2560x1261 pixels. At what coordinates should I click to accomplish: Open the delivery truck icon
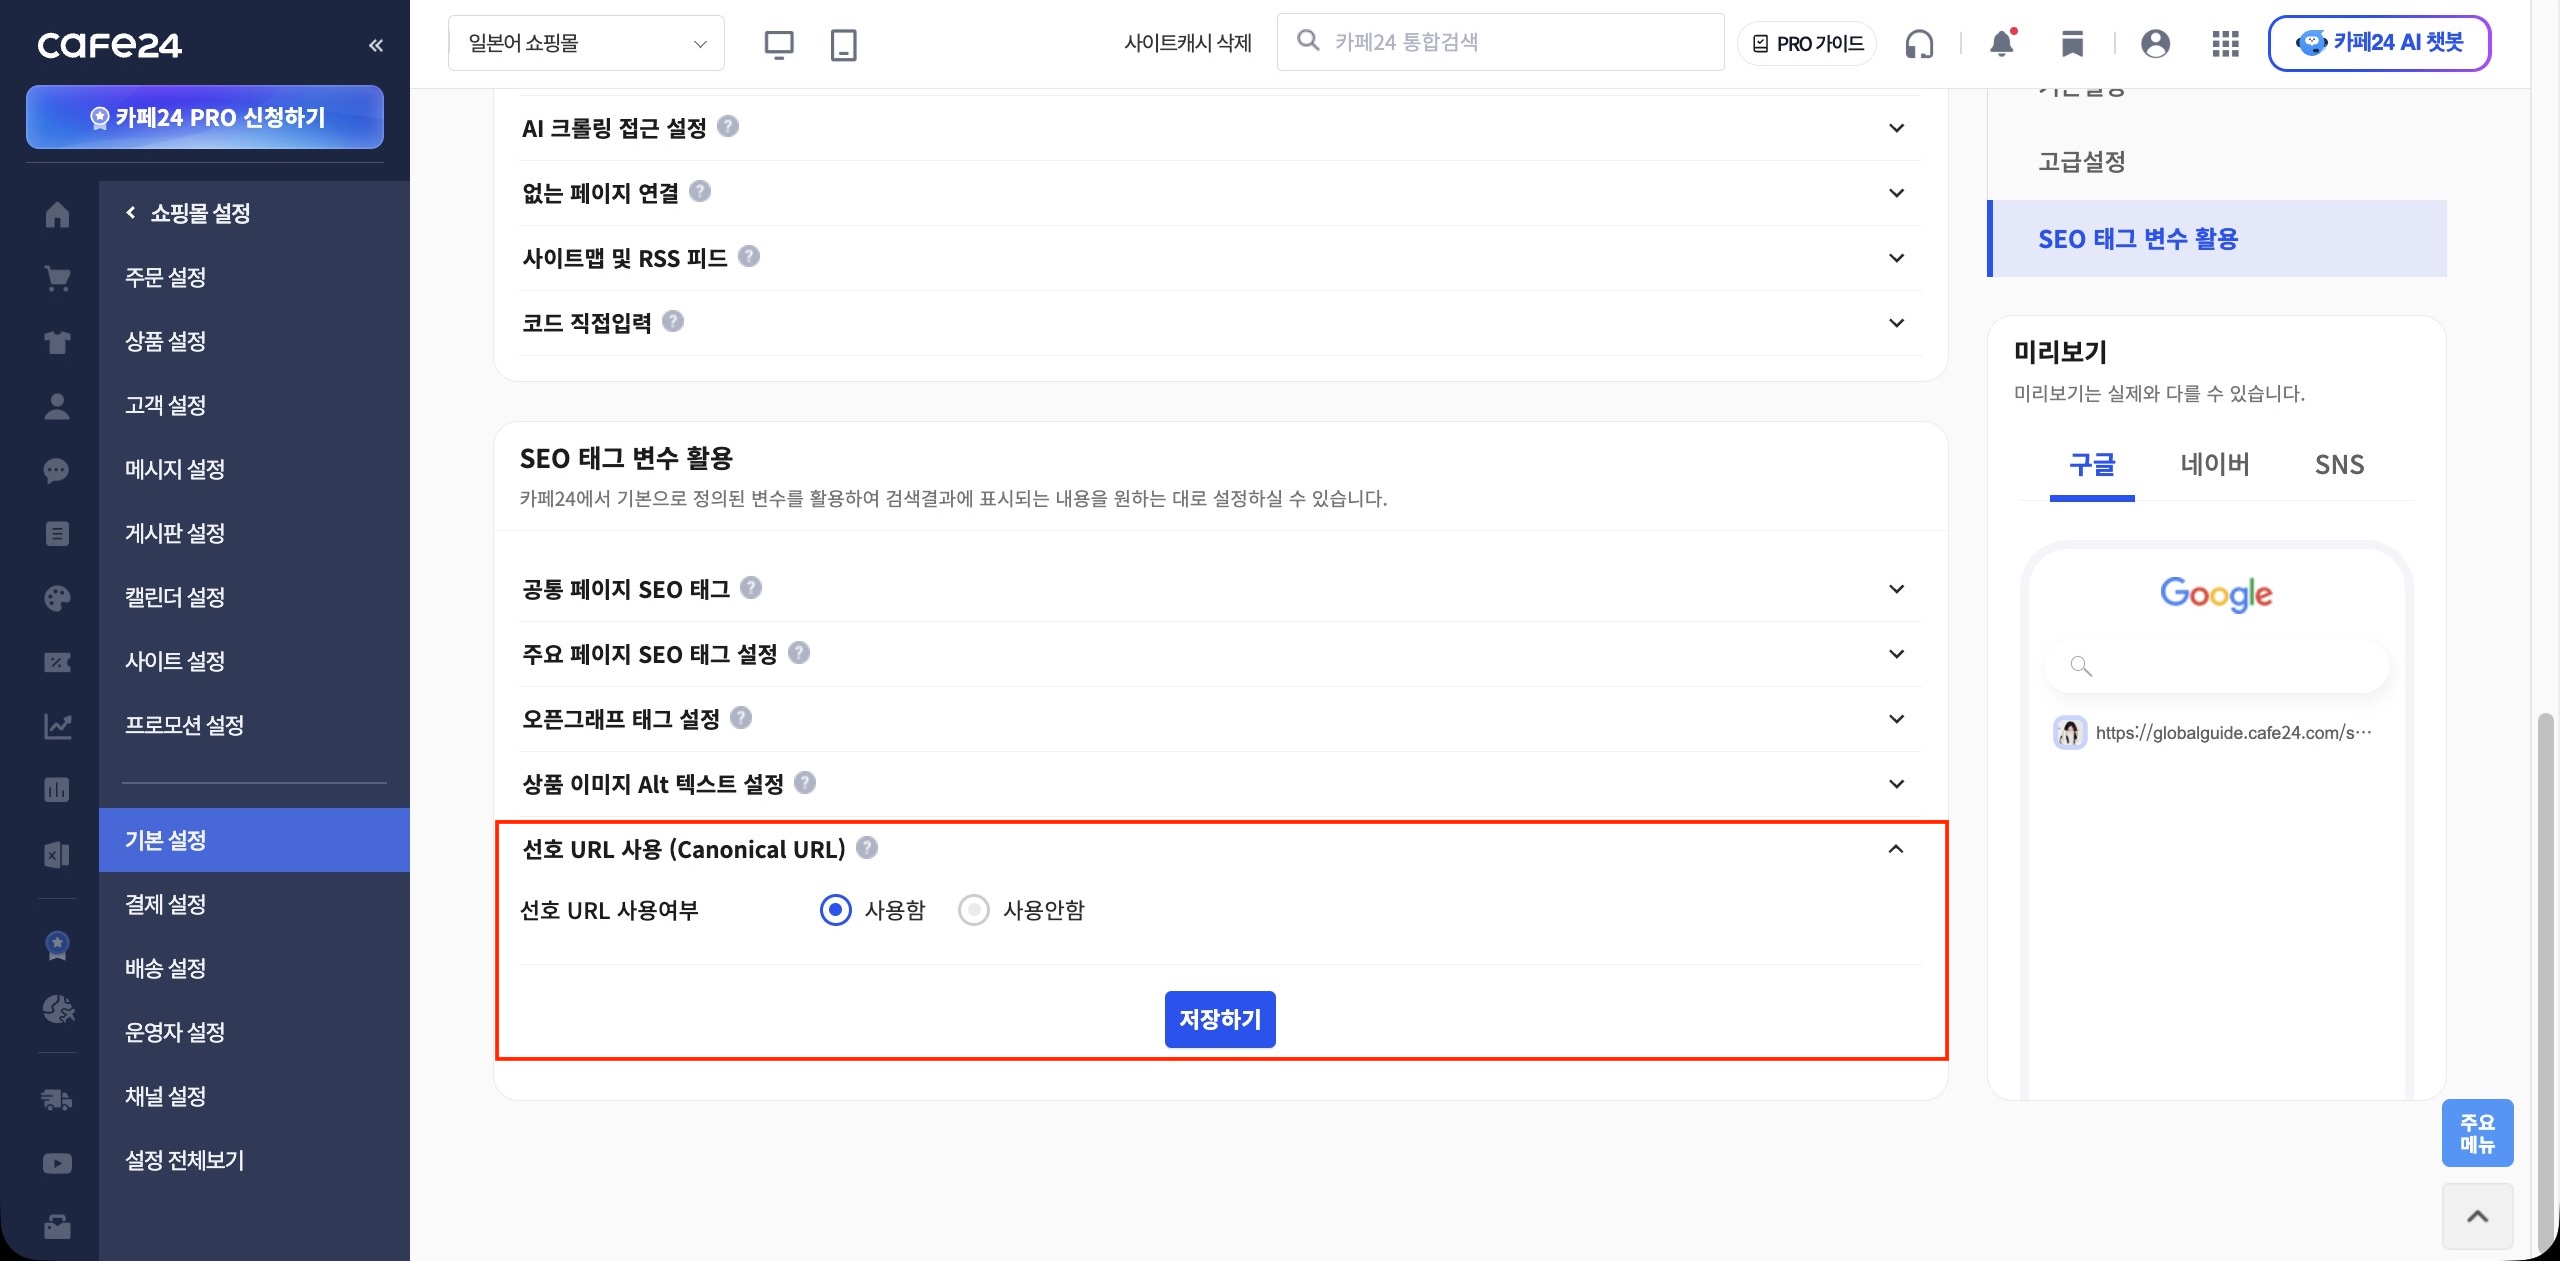(x=57, y=1100)
